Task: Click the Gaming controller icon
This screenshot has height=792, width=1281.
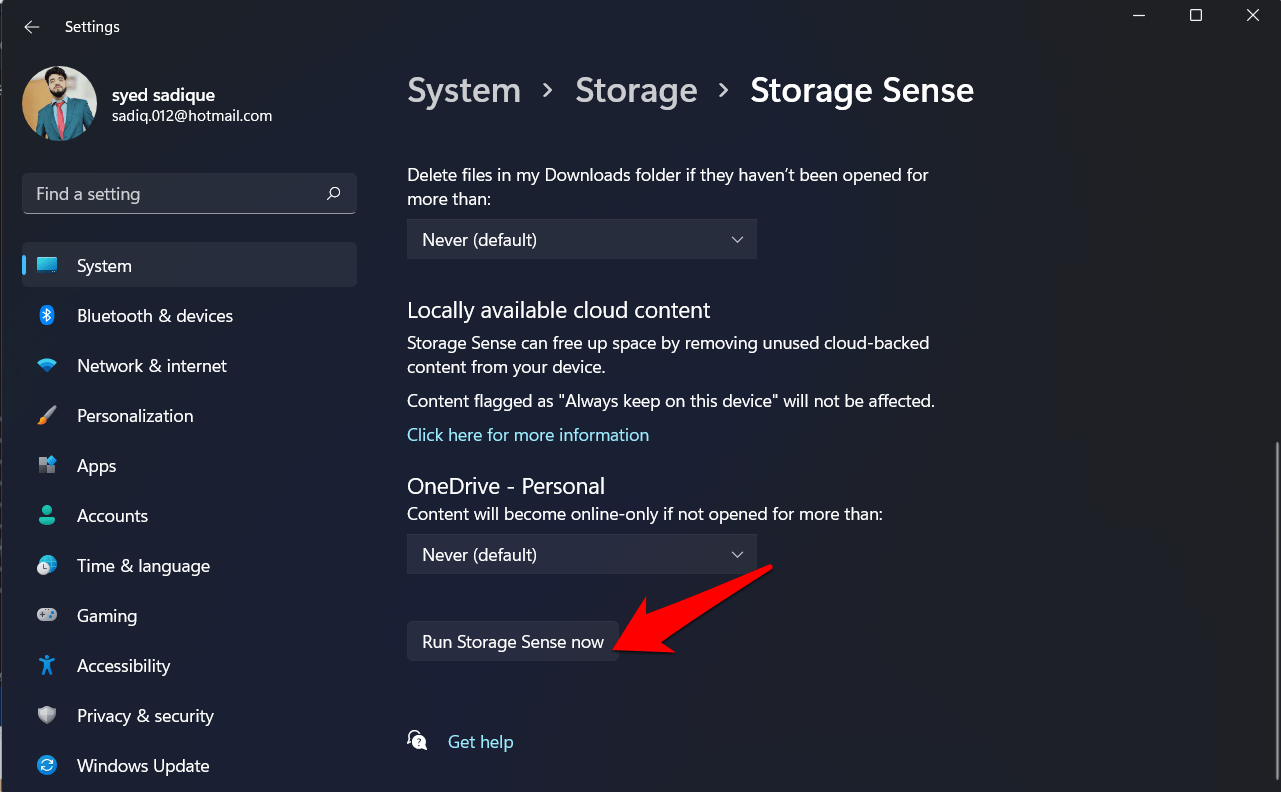Action: coord(47,616)
